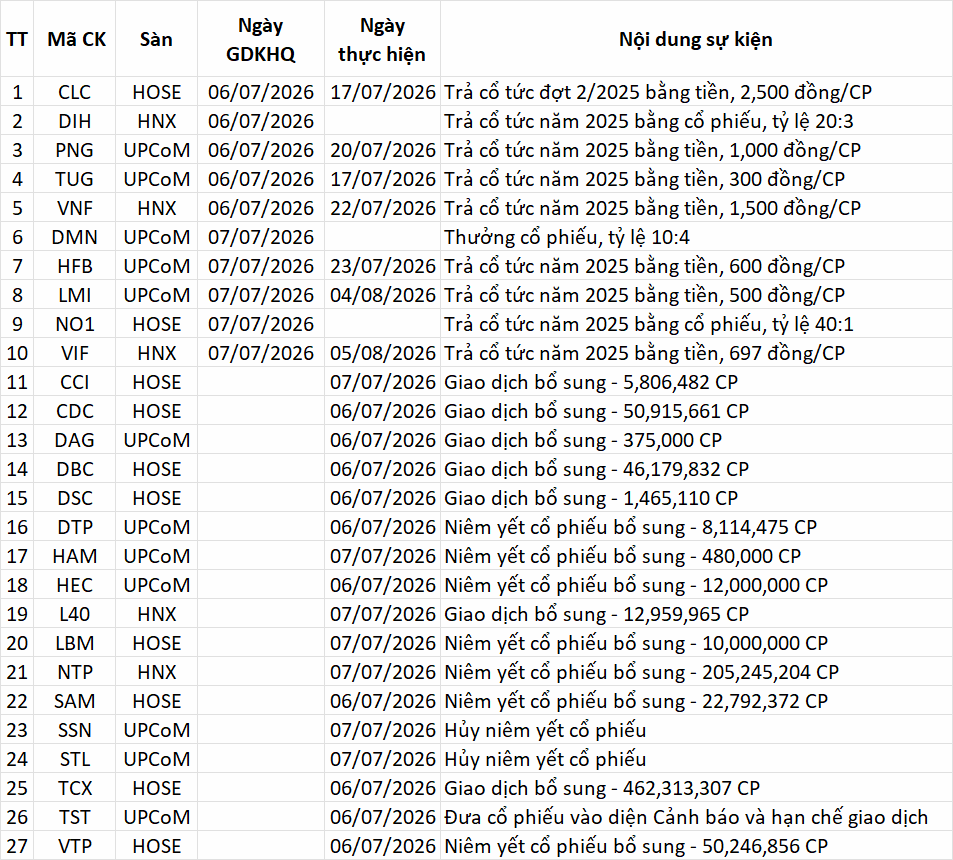The height and width of the screenshot is (860, 953).
Task: Click 'Niêm yết cổ phiếu bổ sung - 205,245,204 CP'
Action: [641, 672]
